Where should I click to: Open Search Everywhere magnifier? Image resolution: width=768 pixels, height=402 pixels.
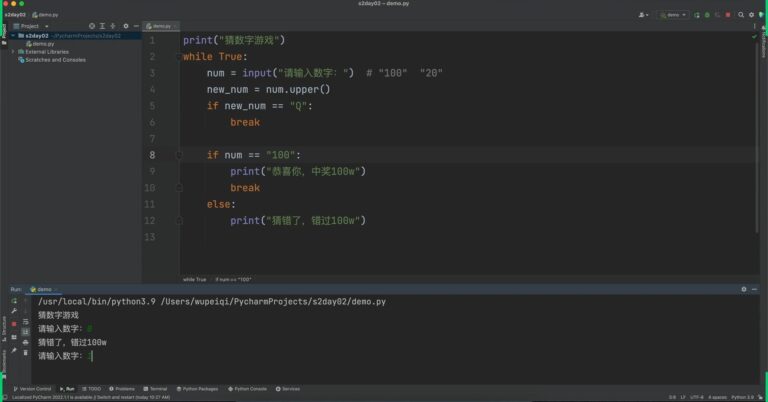(x=741, y=15)
